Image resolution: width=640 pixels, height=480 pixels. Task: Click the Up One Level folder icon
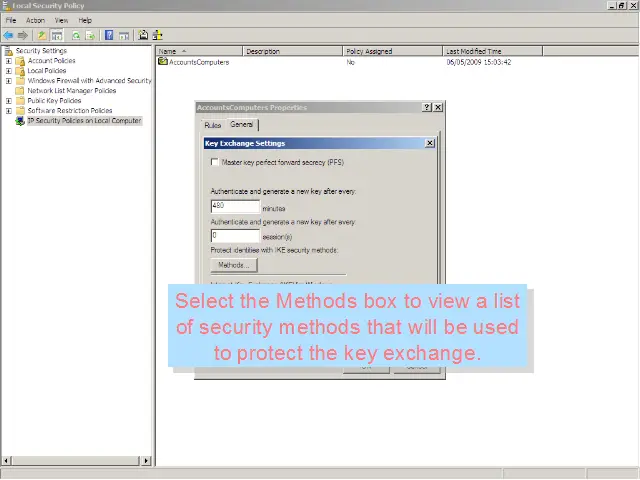click(42, 35)
